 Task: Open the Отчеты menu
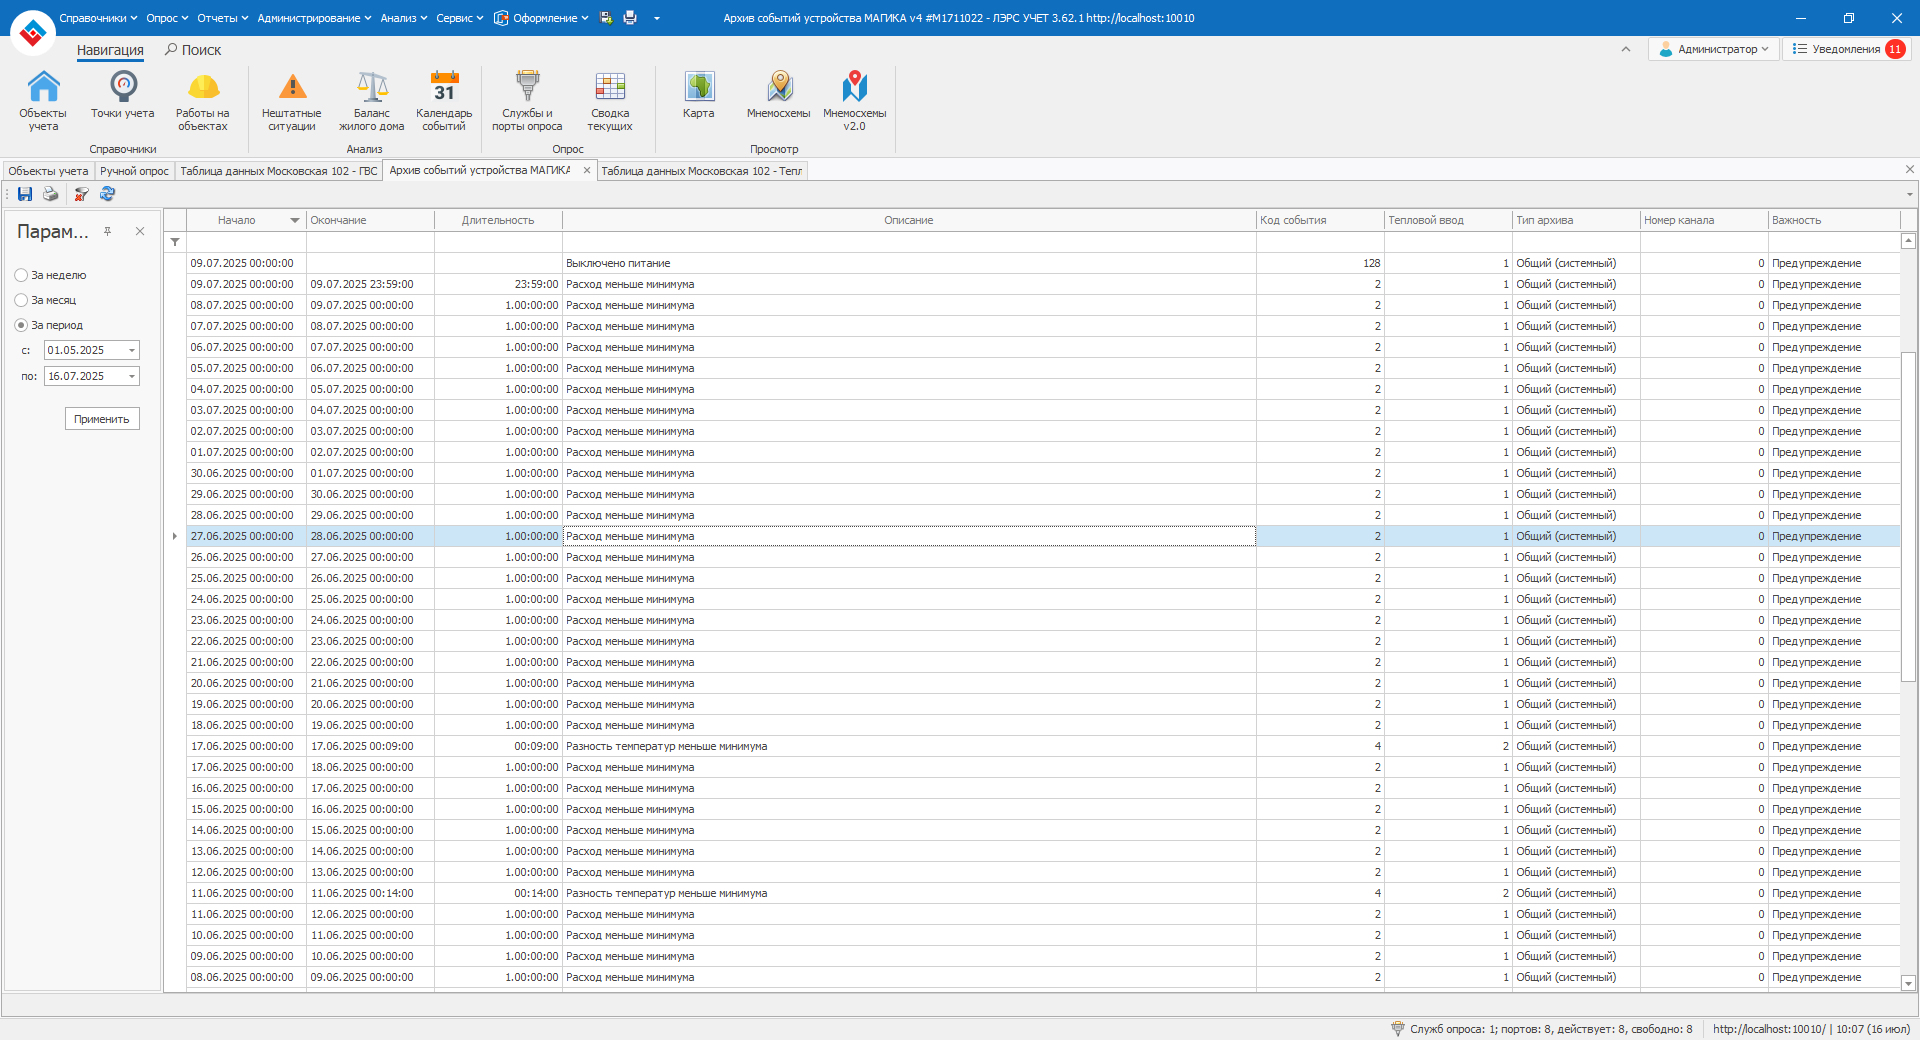(x=222, y=18)
